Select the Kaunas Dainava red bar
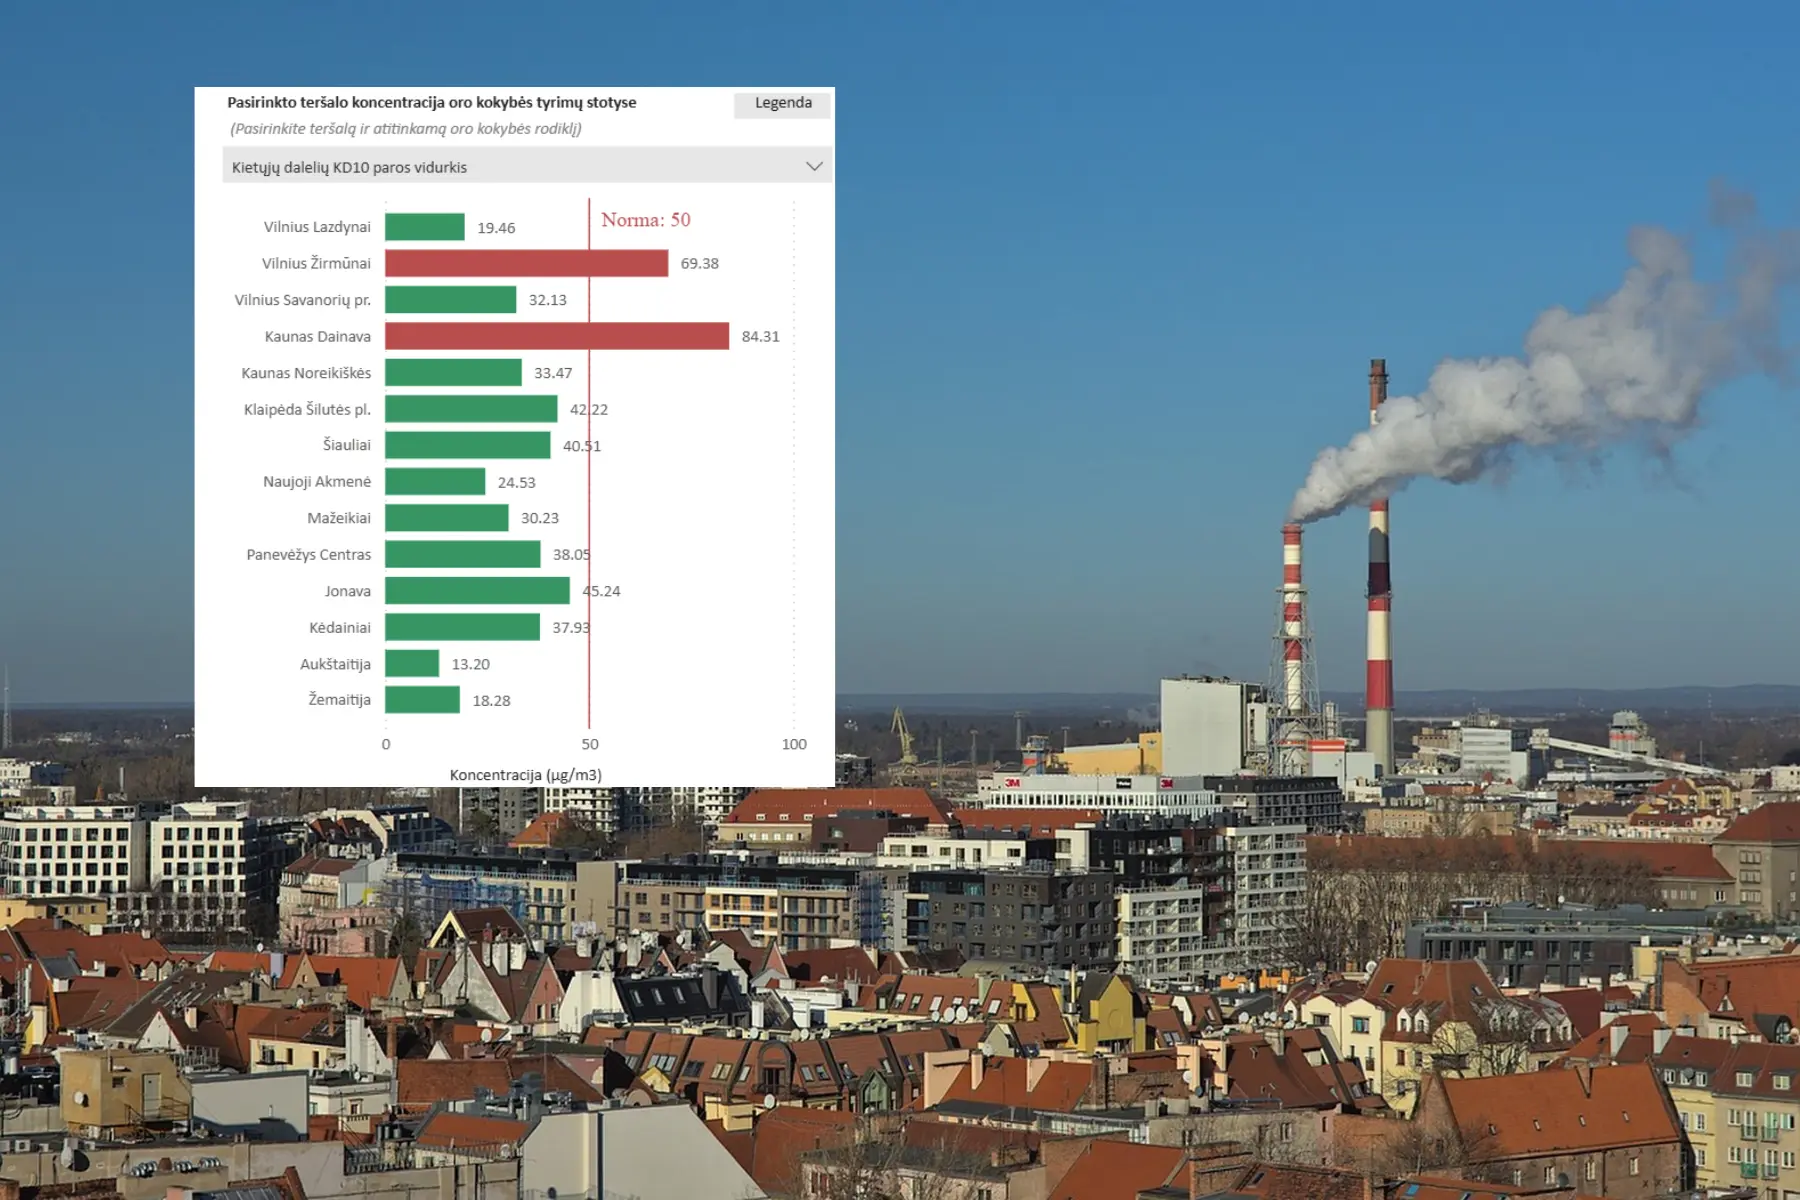 tap(557, 336)
